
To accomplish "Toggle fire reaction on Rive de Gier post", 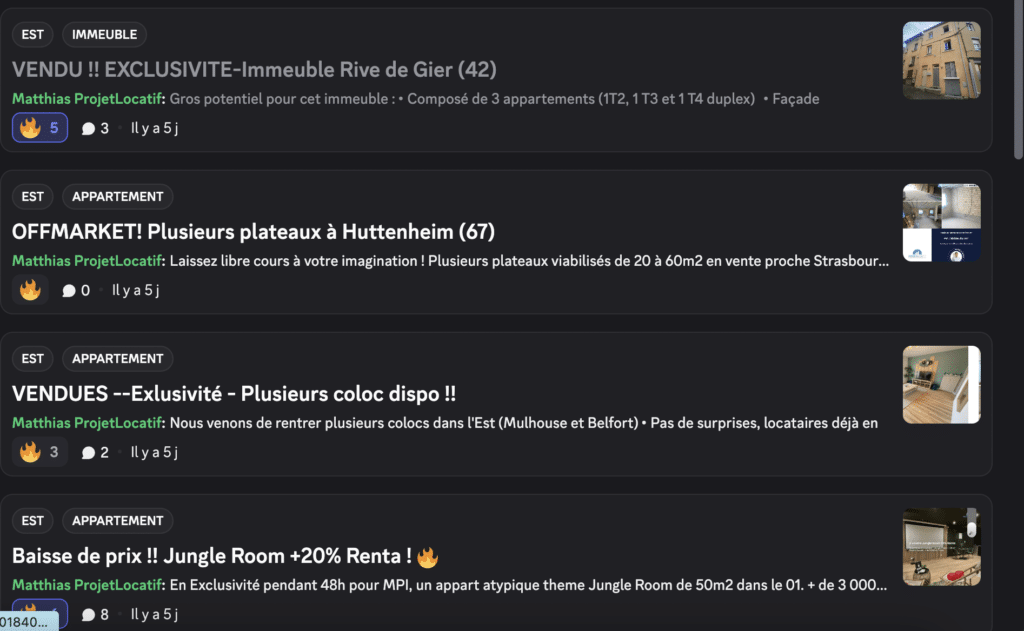I will [40, 128].
